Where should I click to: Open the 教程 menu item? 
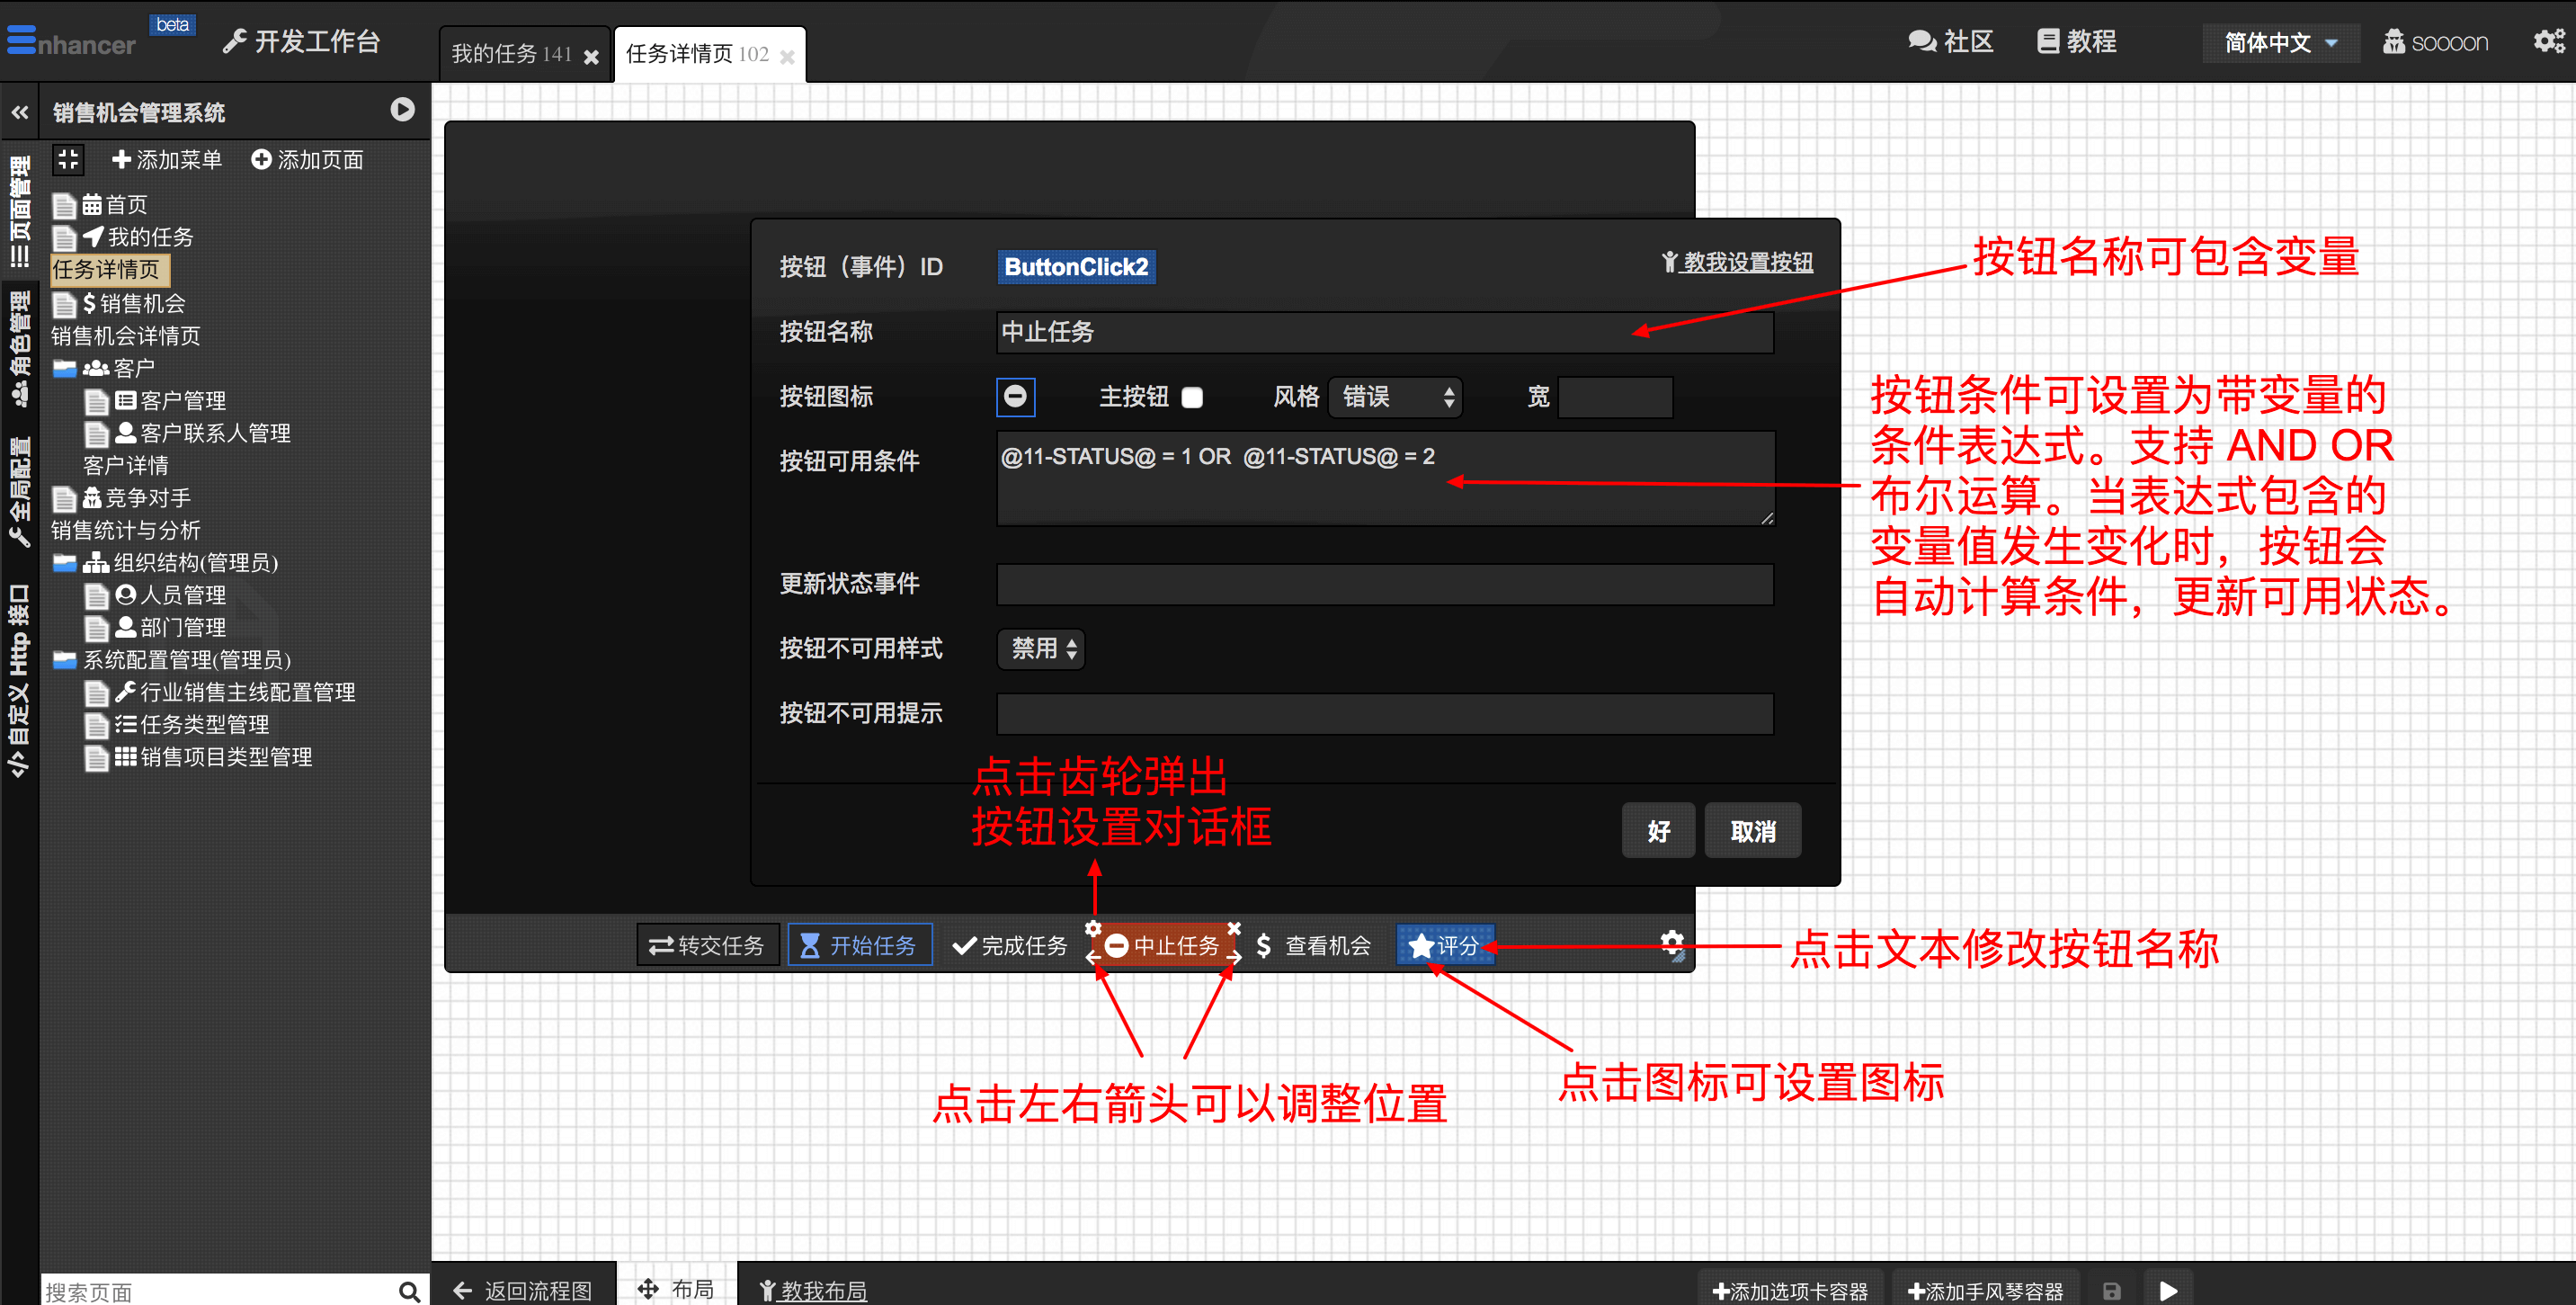point(2077,41)
